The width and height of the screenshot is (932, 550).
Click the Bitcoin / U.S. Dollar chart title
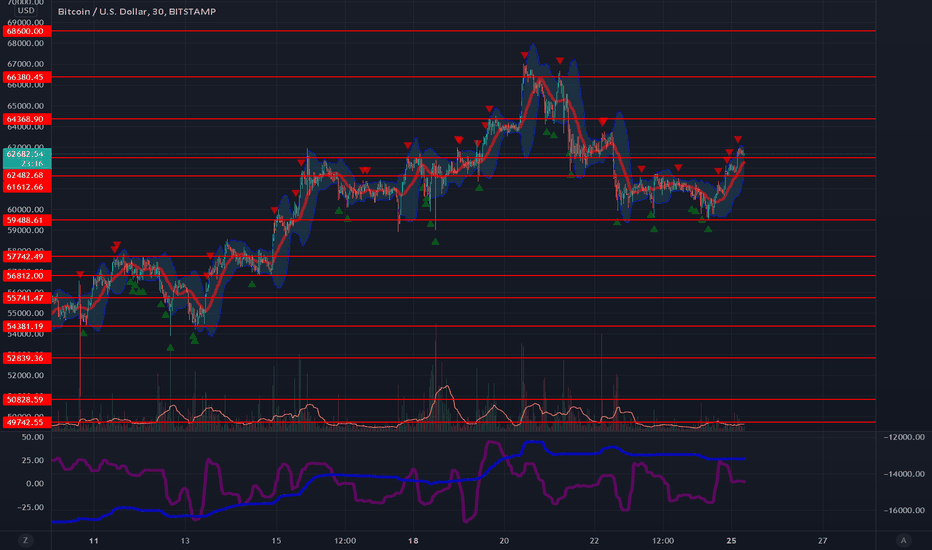(x=137, y=11)
